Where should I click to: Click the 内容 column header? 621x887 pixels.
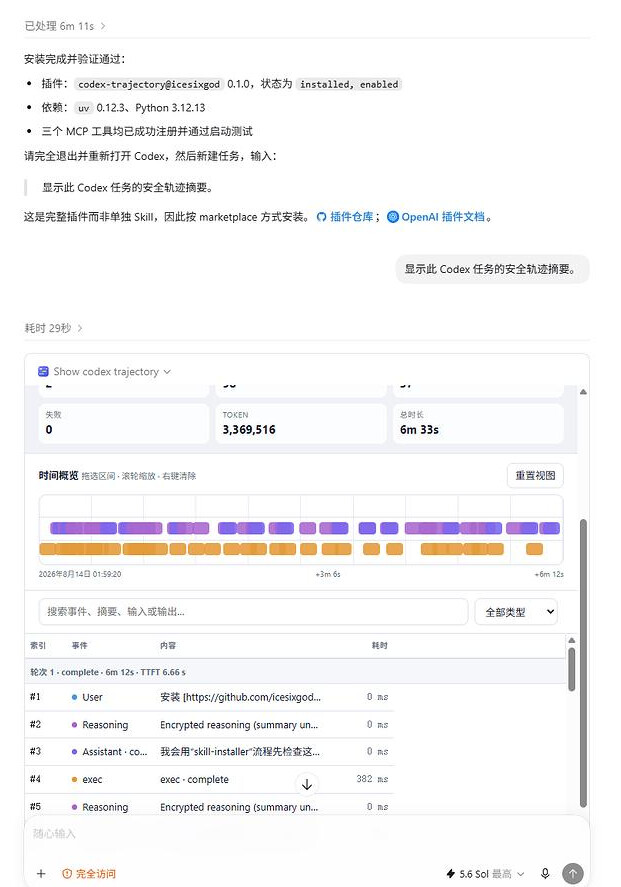click(168, 645)
